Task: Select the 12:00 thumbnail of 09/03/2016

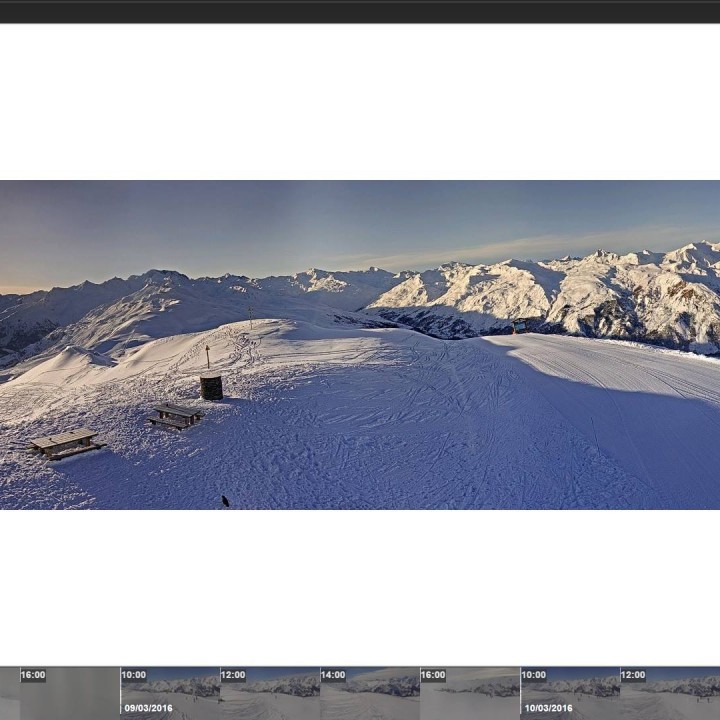Action: [270, 693]
